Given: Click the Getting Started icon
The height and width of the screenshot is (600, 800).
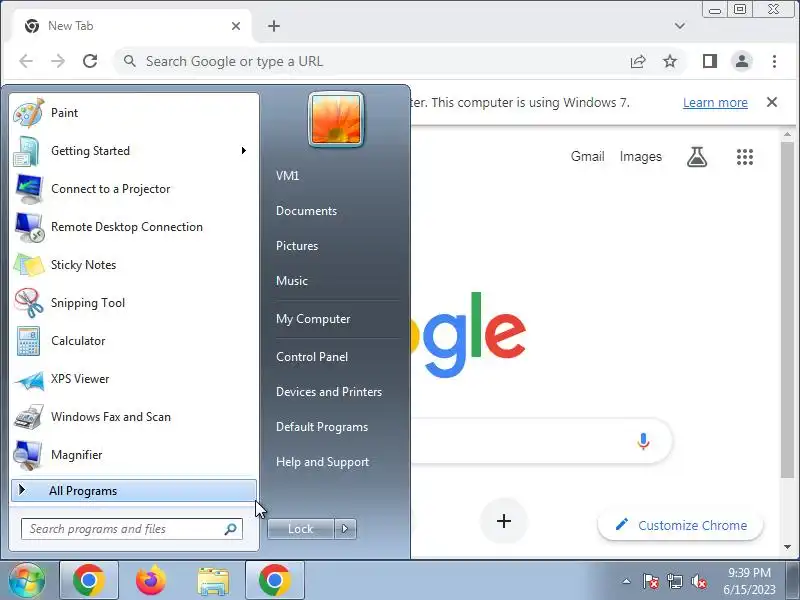Looking at the screenshot, I should point(27,151).
